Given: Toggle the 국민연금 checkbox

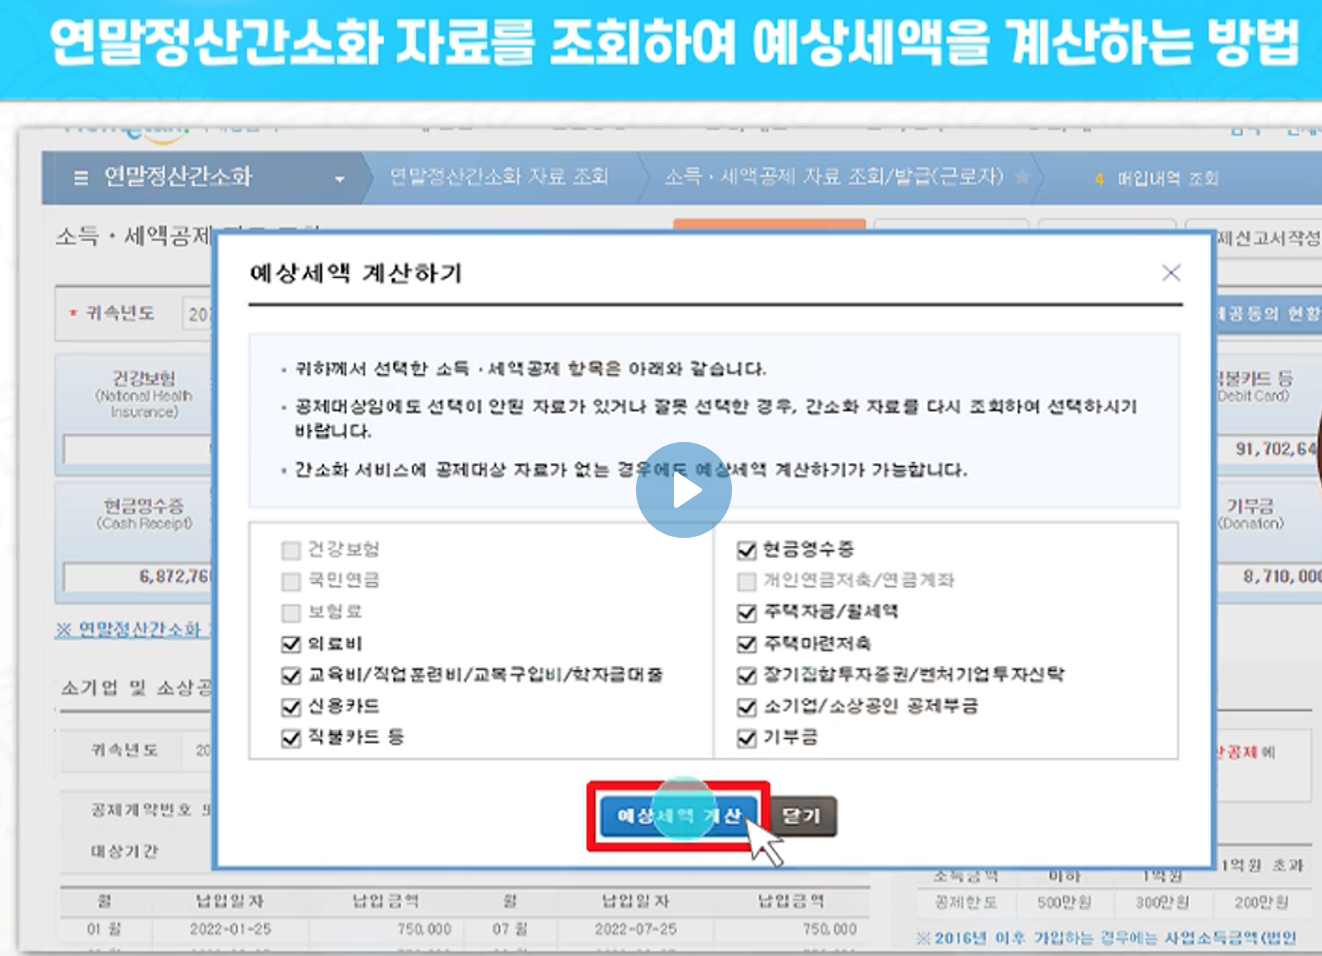Looking at the screenshot, I should 291,581.
